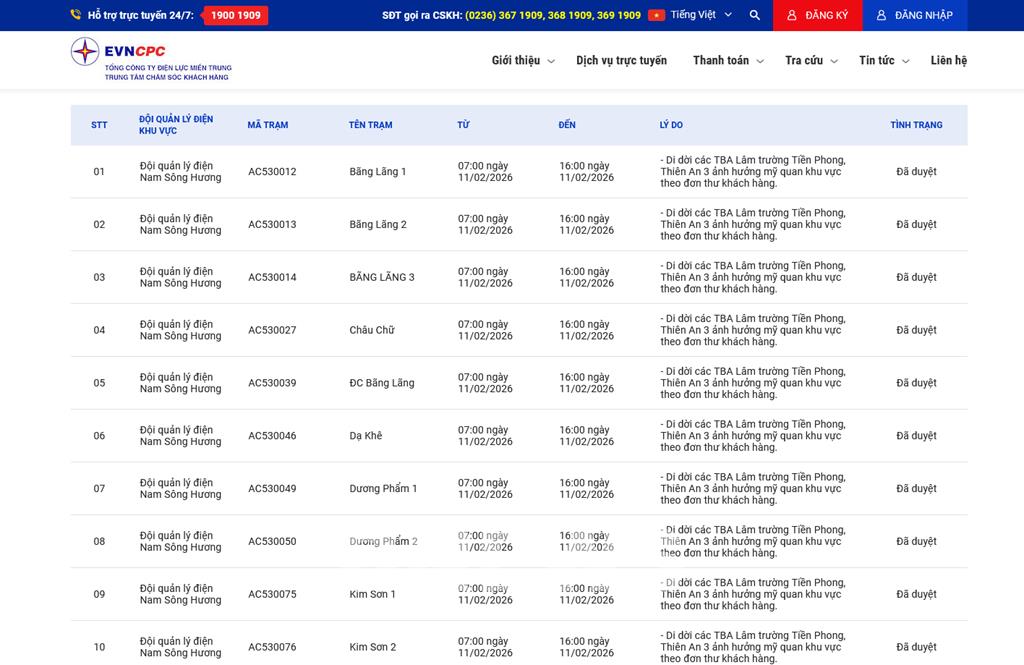Click the TÌNH TRẠNG column header
The width and height of the screenshot is (1024, 665).
click(916, 125)
